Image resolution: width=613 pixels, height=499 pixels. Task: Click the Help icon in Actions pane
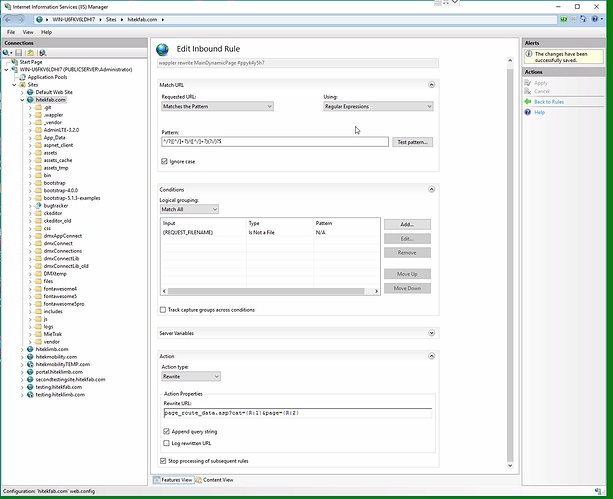click(528, 112)
